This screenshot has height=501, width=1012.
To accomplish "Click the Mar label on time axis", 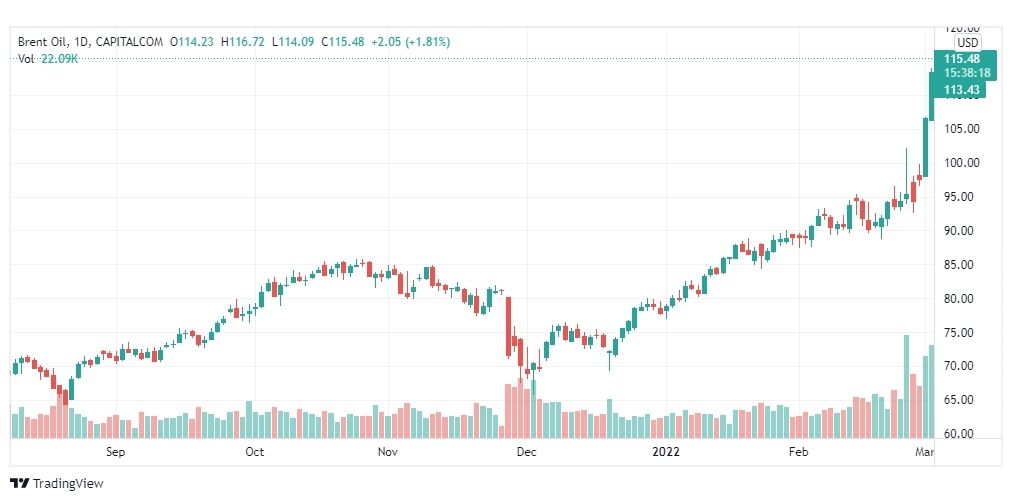I will (x=925, y=452).
